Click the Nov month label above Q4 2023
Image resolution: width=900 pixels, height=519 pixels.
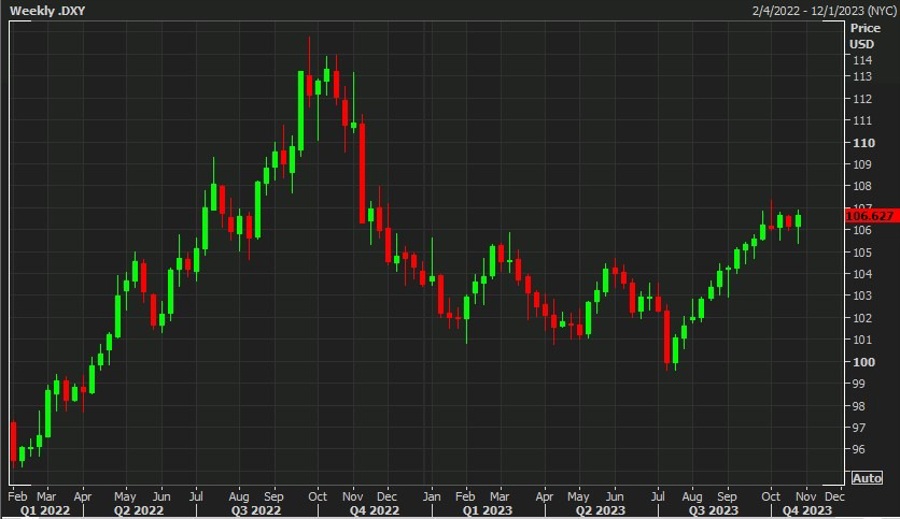pos(806,497)
